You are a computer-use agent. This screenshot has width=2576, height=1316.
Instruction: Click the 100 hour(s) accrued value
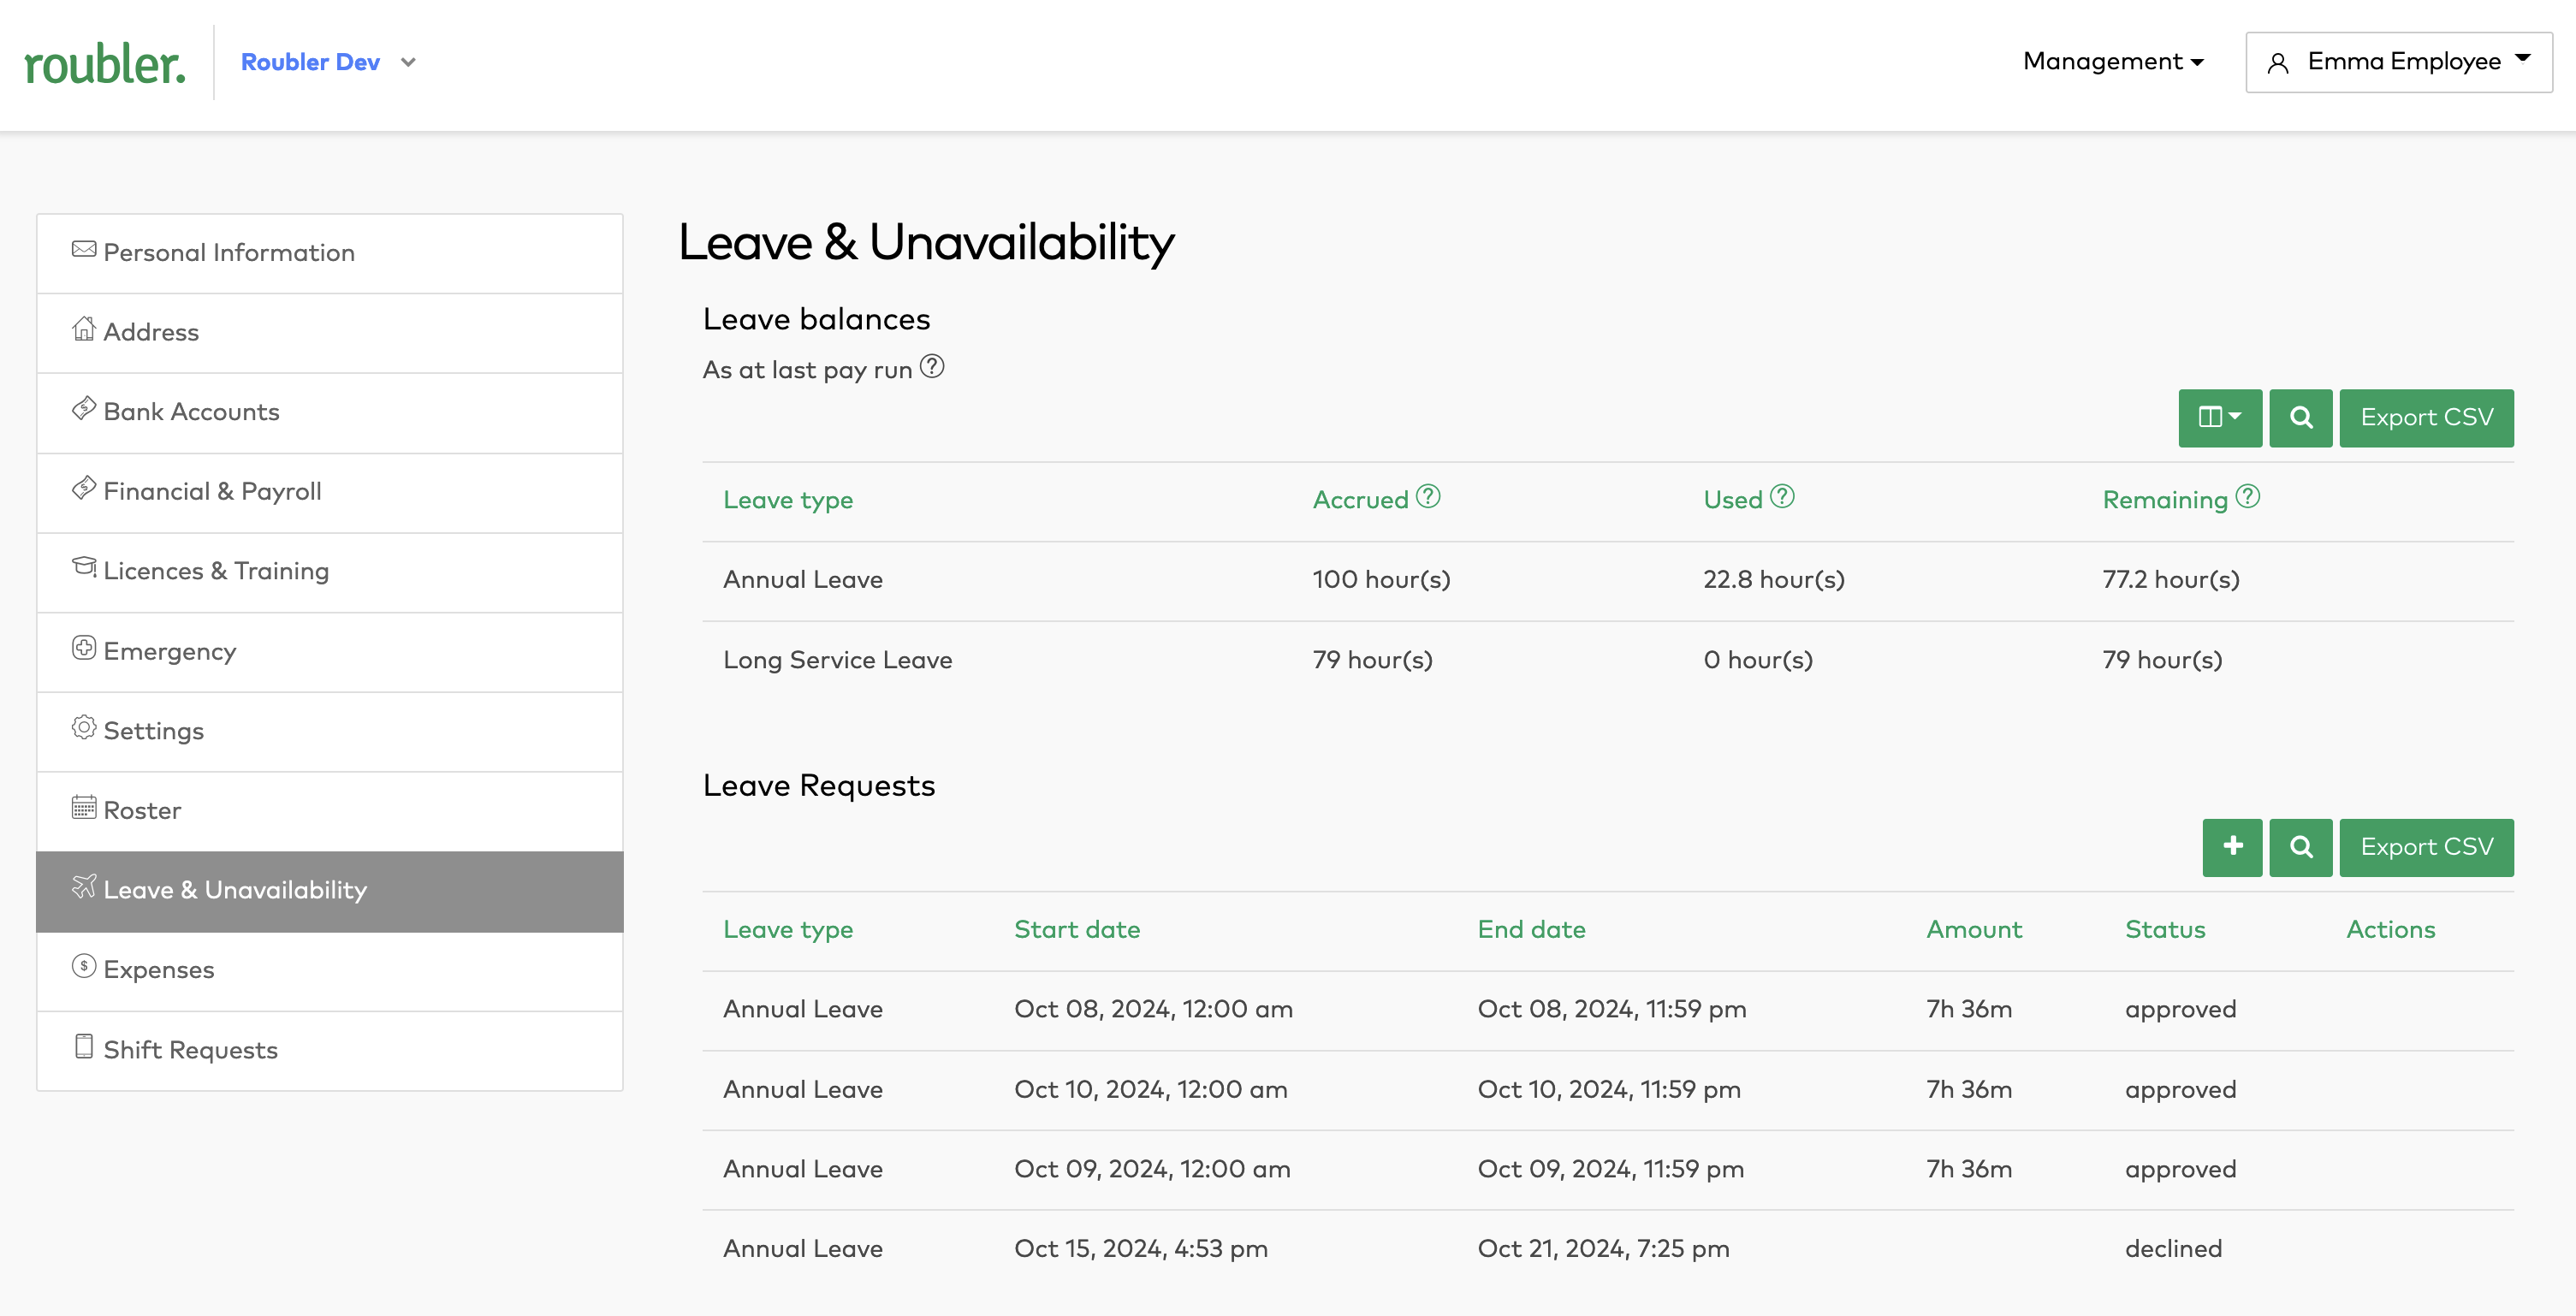click(1381, 580)
